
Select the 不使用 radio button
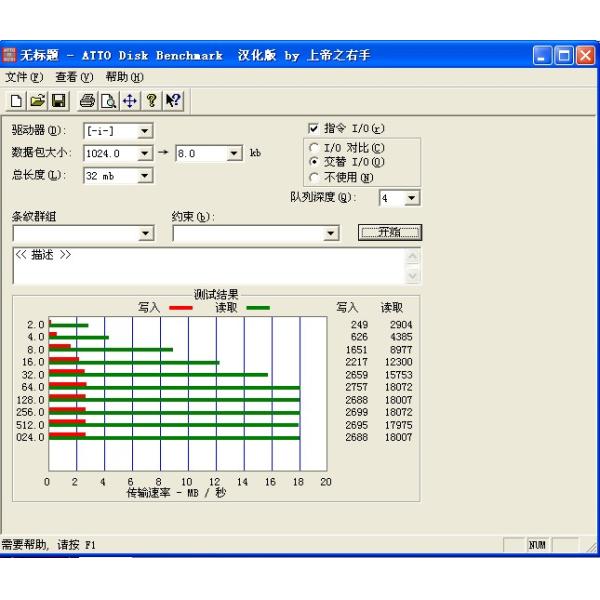coord(314,178)
